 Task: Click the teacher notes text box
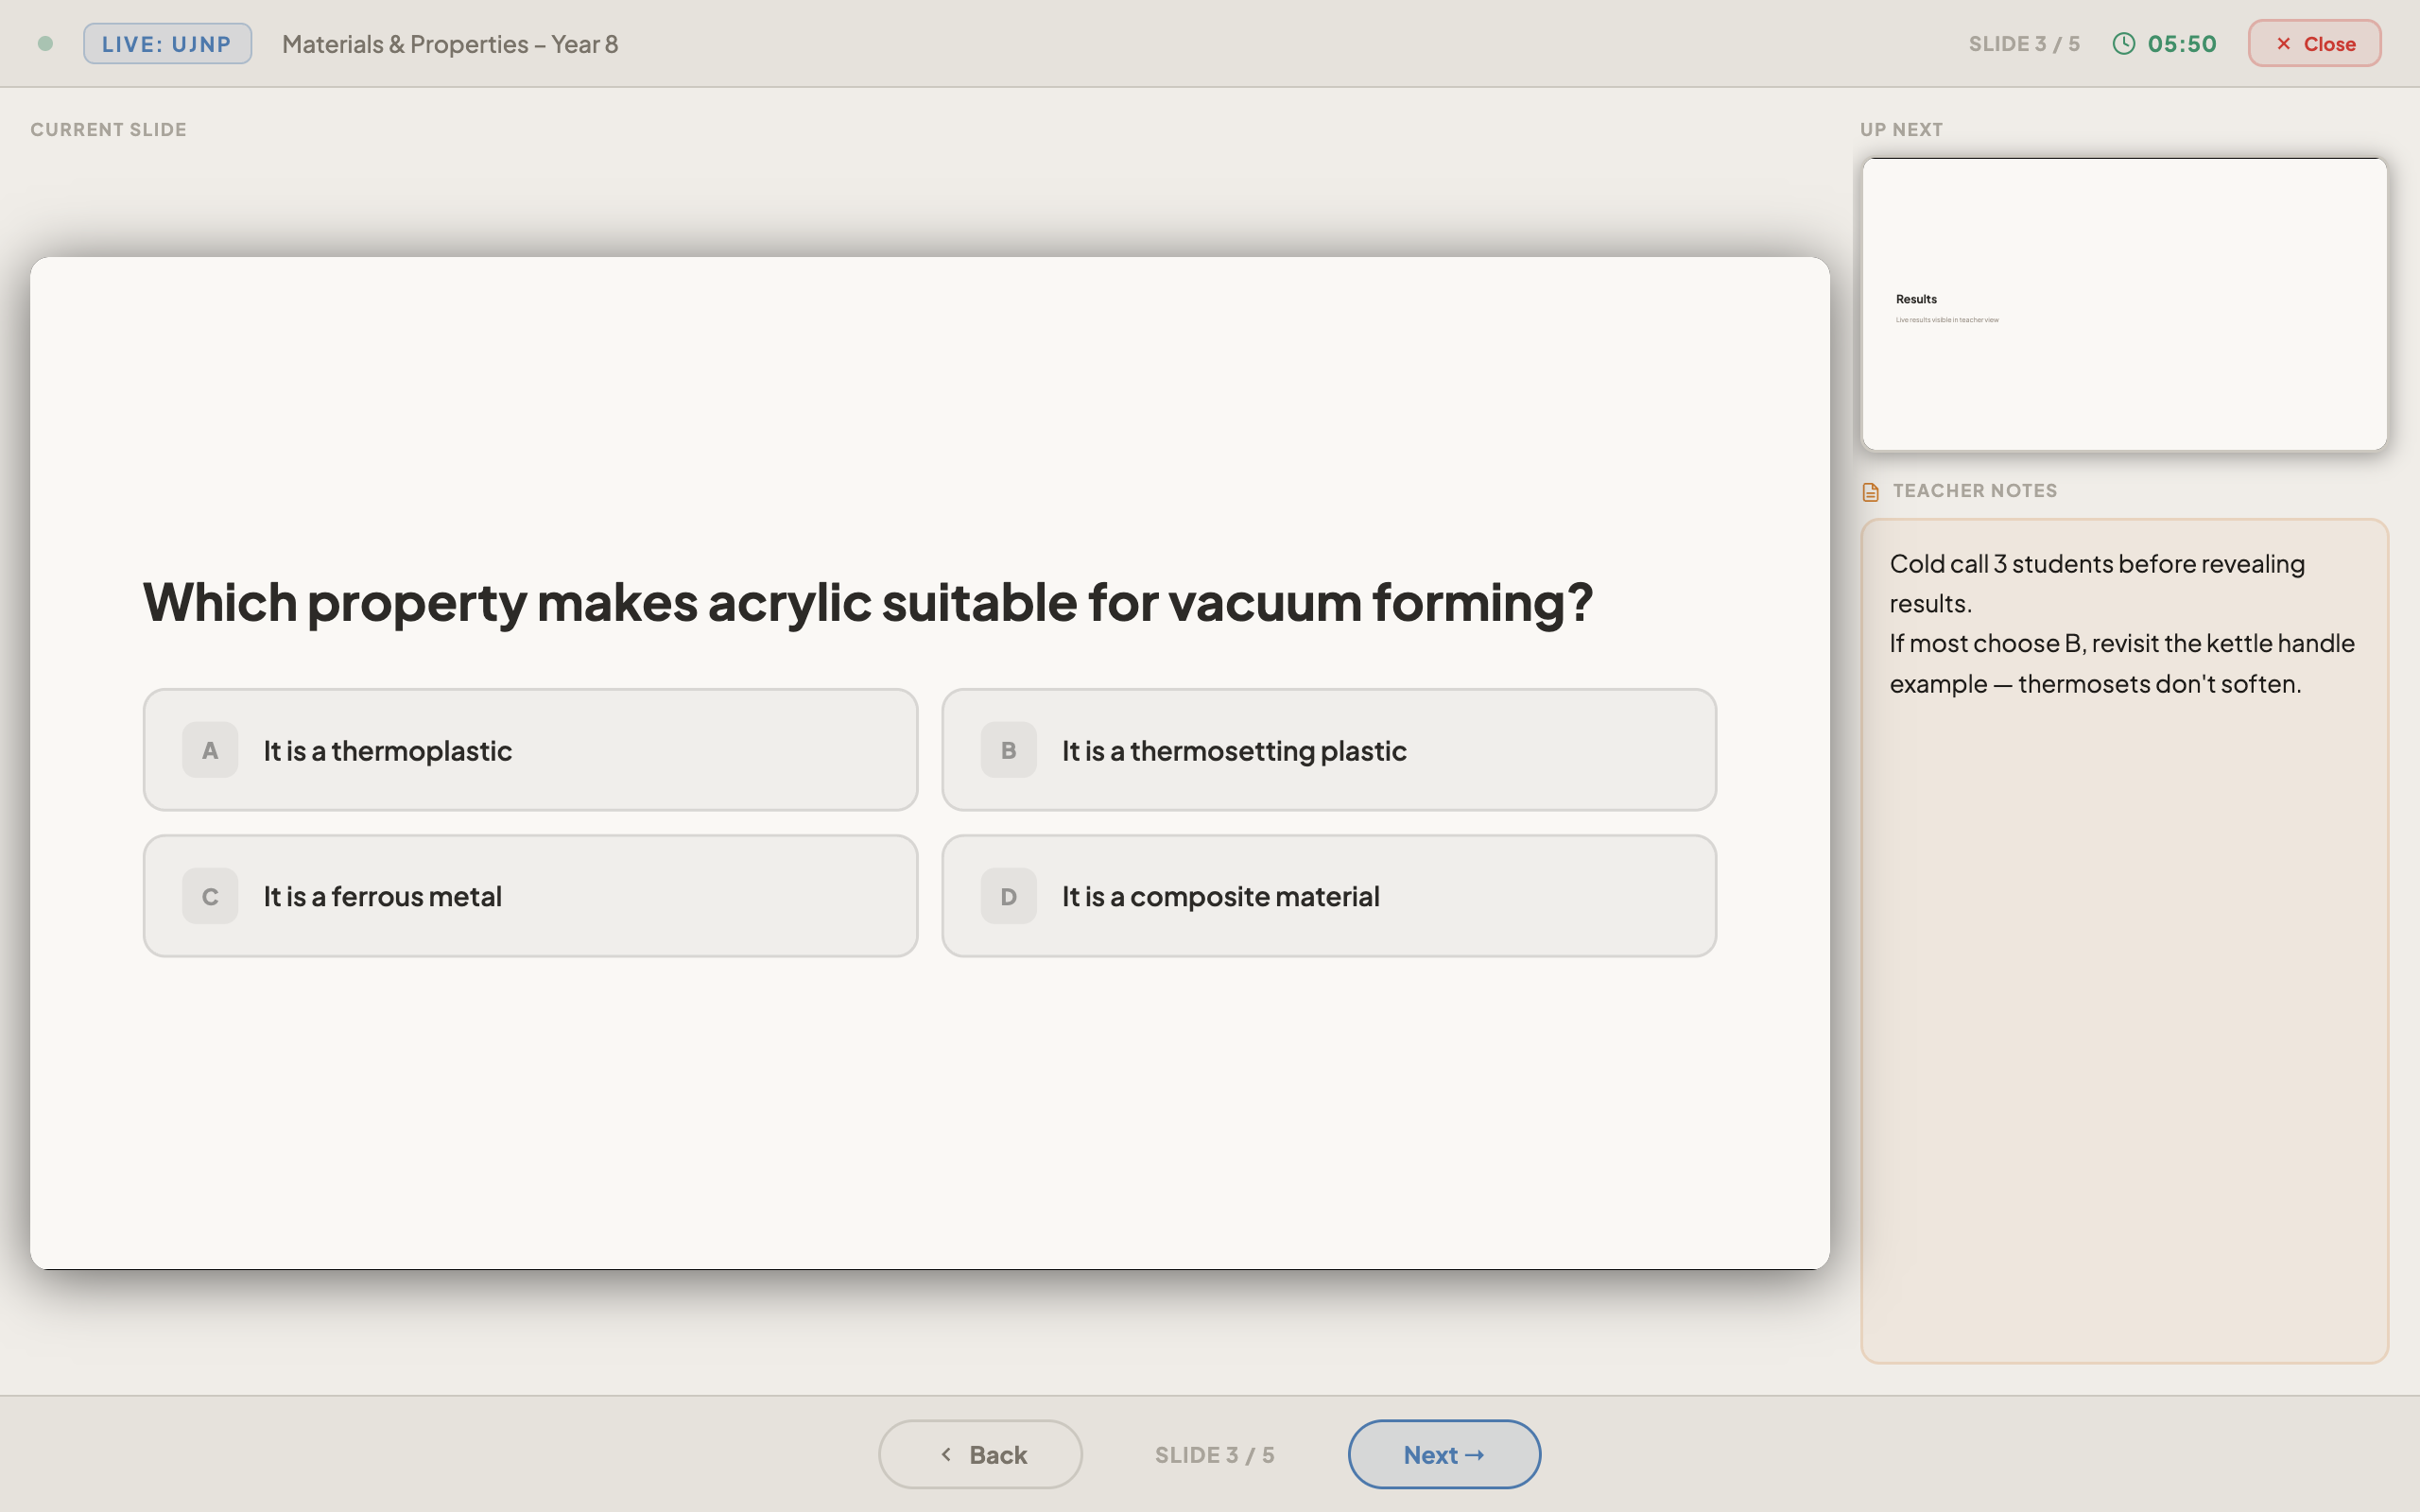click(x=2124, y=940)
